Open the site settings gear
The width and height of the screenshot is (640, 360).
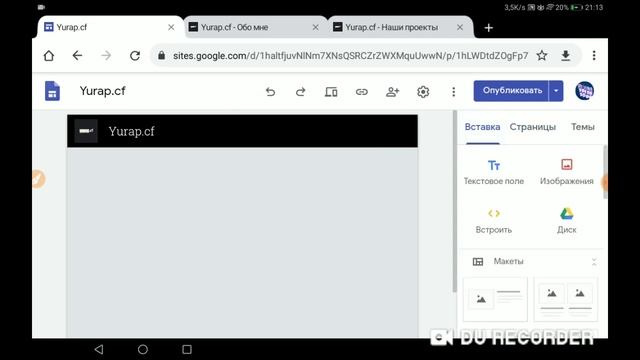[423, 92]
